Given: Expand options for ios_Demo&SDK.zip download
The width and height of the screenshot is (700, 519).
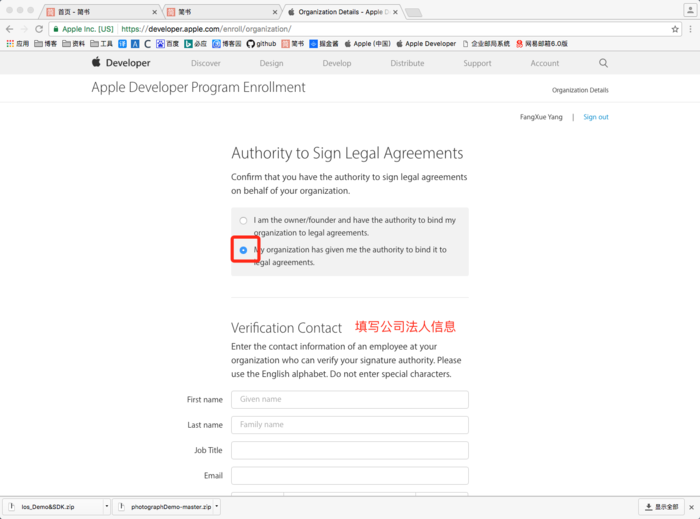Looking at the screenshot, I should click(107, 506).
